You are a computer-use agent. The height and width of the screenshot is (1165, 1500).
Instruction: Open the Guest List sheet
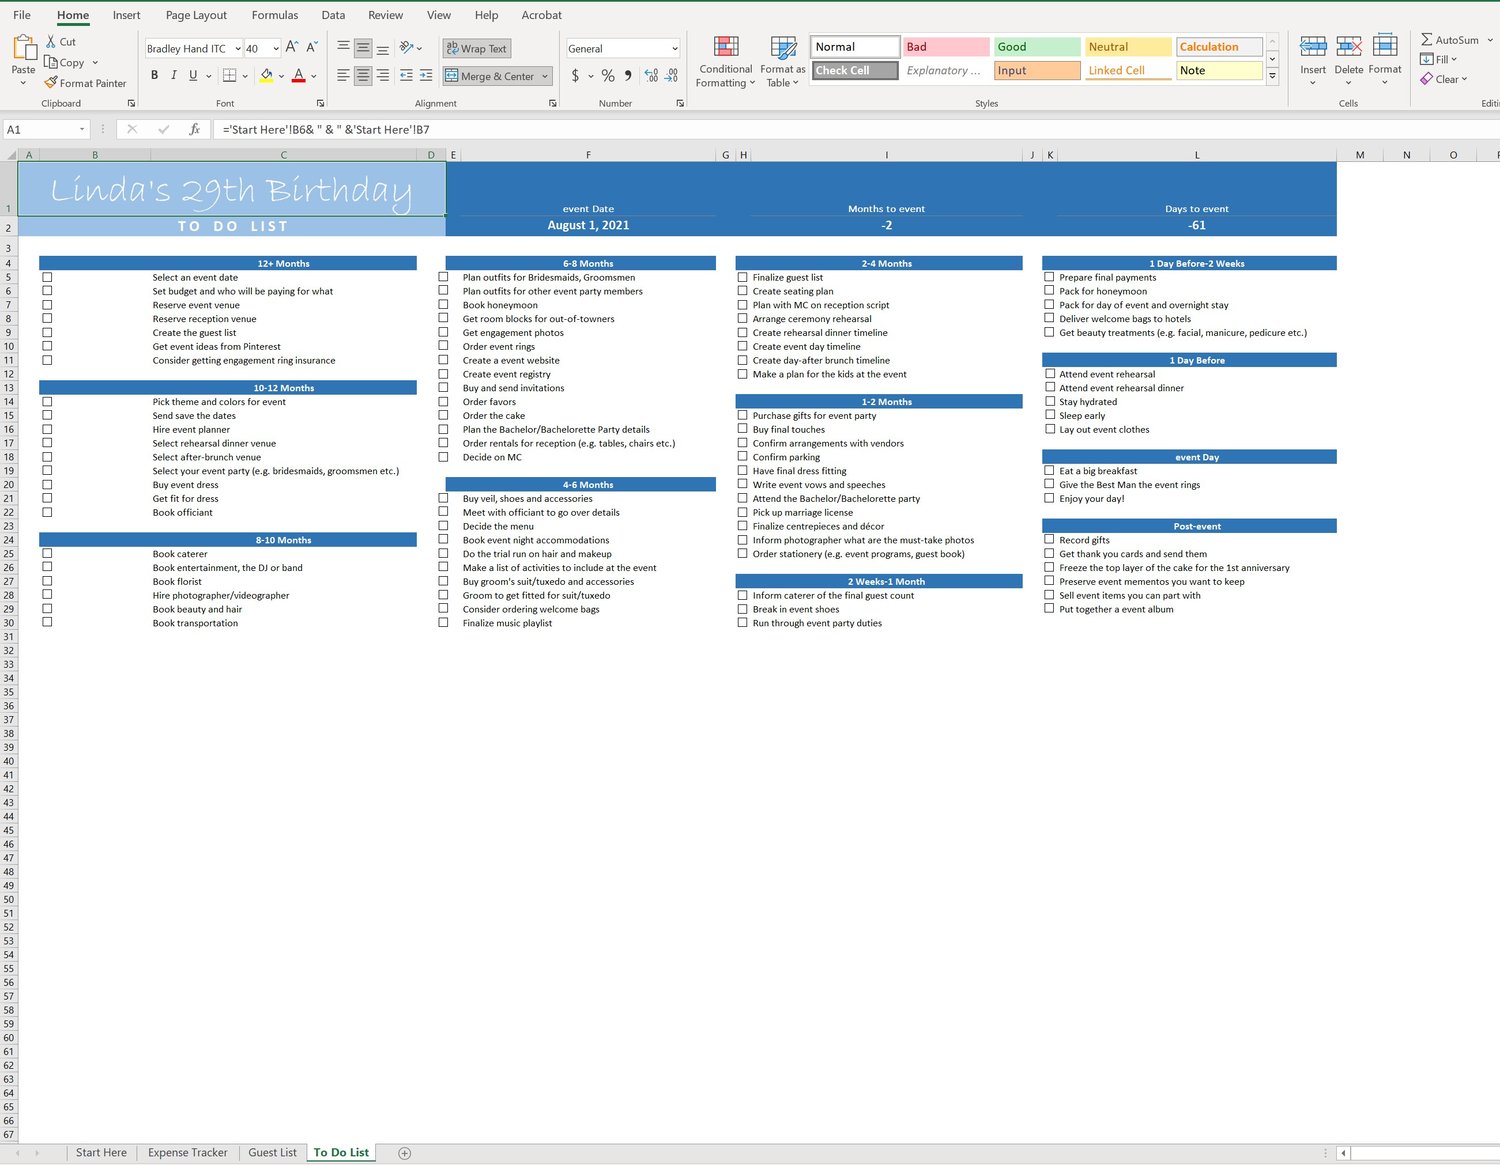click(x=272, y=1153)
